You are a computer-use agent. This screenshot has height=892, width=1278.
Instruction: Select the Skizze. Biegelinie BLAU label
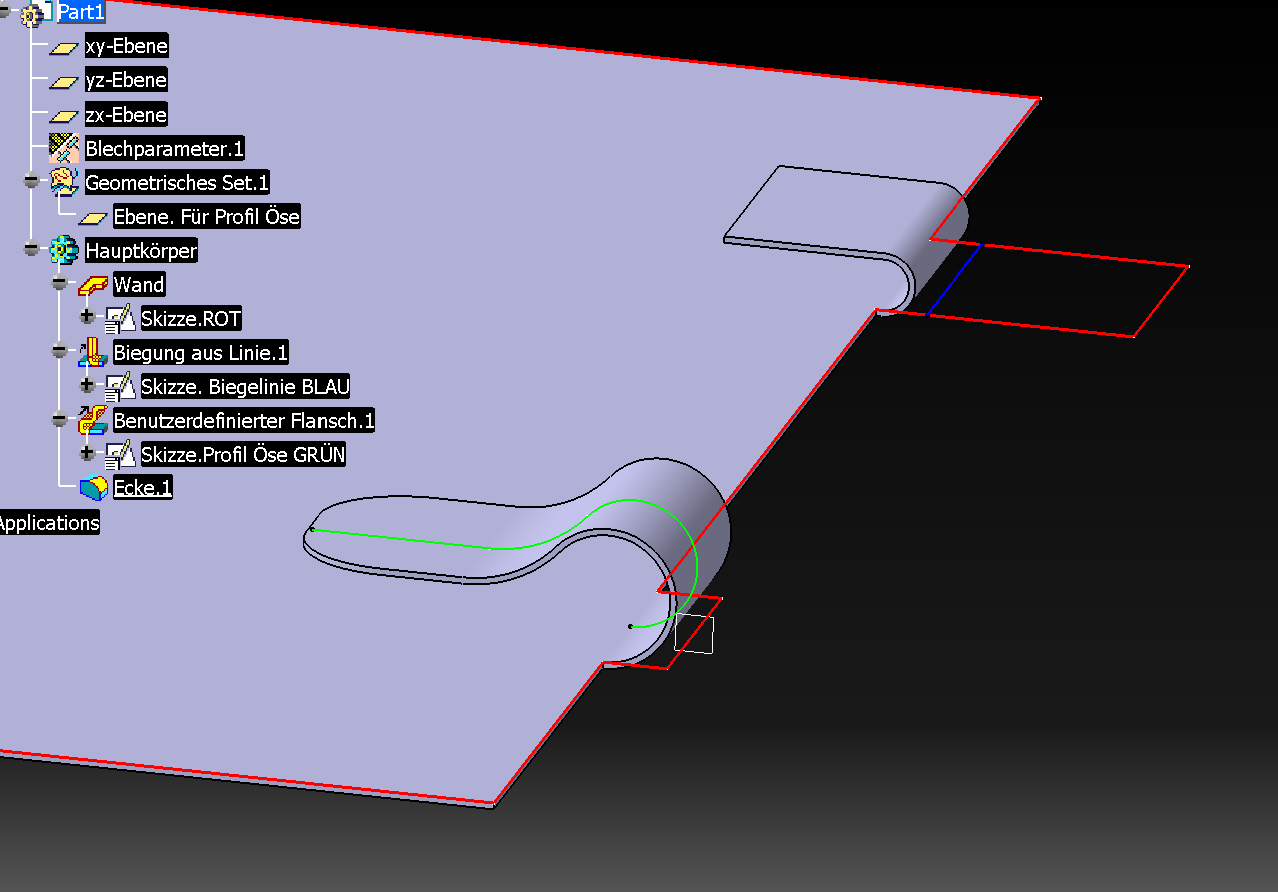[245, 387]
